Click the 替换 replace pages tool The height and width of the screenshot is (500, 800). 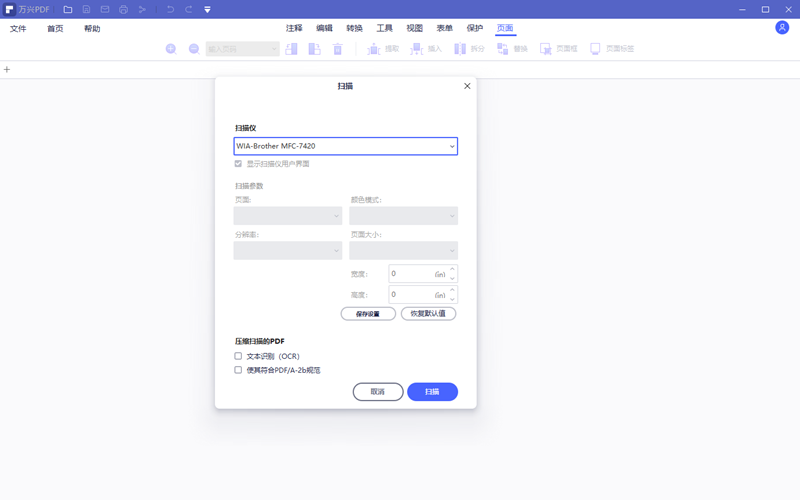pyautogui.click(x=512, y=49)
